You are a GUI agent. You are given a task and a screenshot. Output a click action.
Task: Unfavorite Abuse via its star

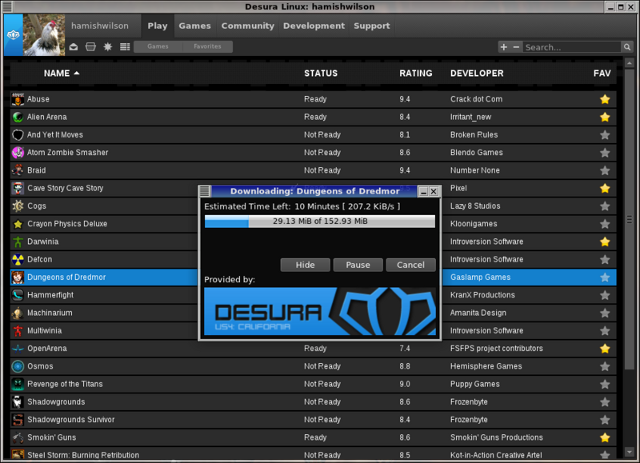click(605, 99)
